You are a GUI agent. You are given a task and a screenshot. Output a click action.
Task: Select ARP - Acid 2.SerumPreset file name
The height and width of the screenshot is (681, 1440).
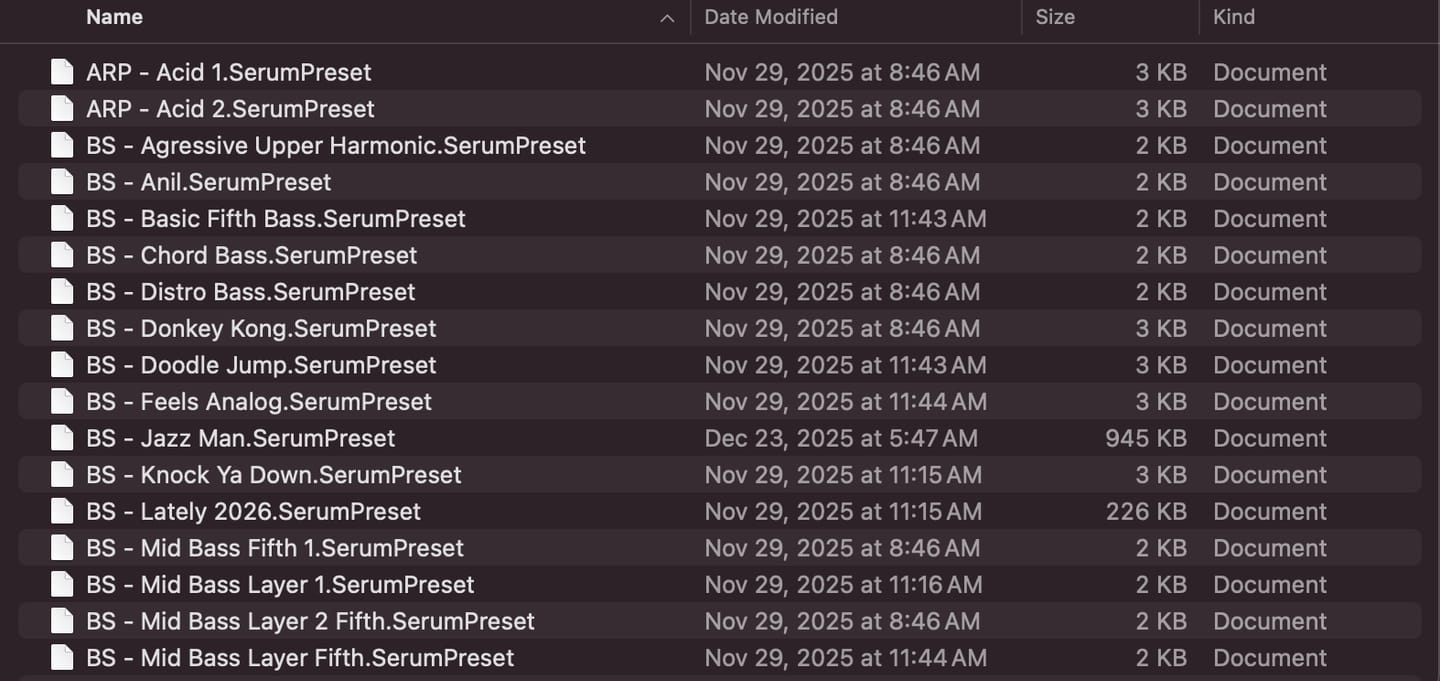coord(230,109)
